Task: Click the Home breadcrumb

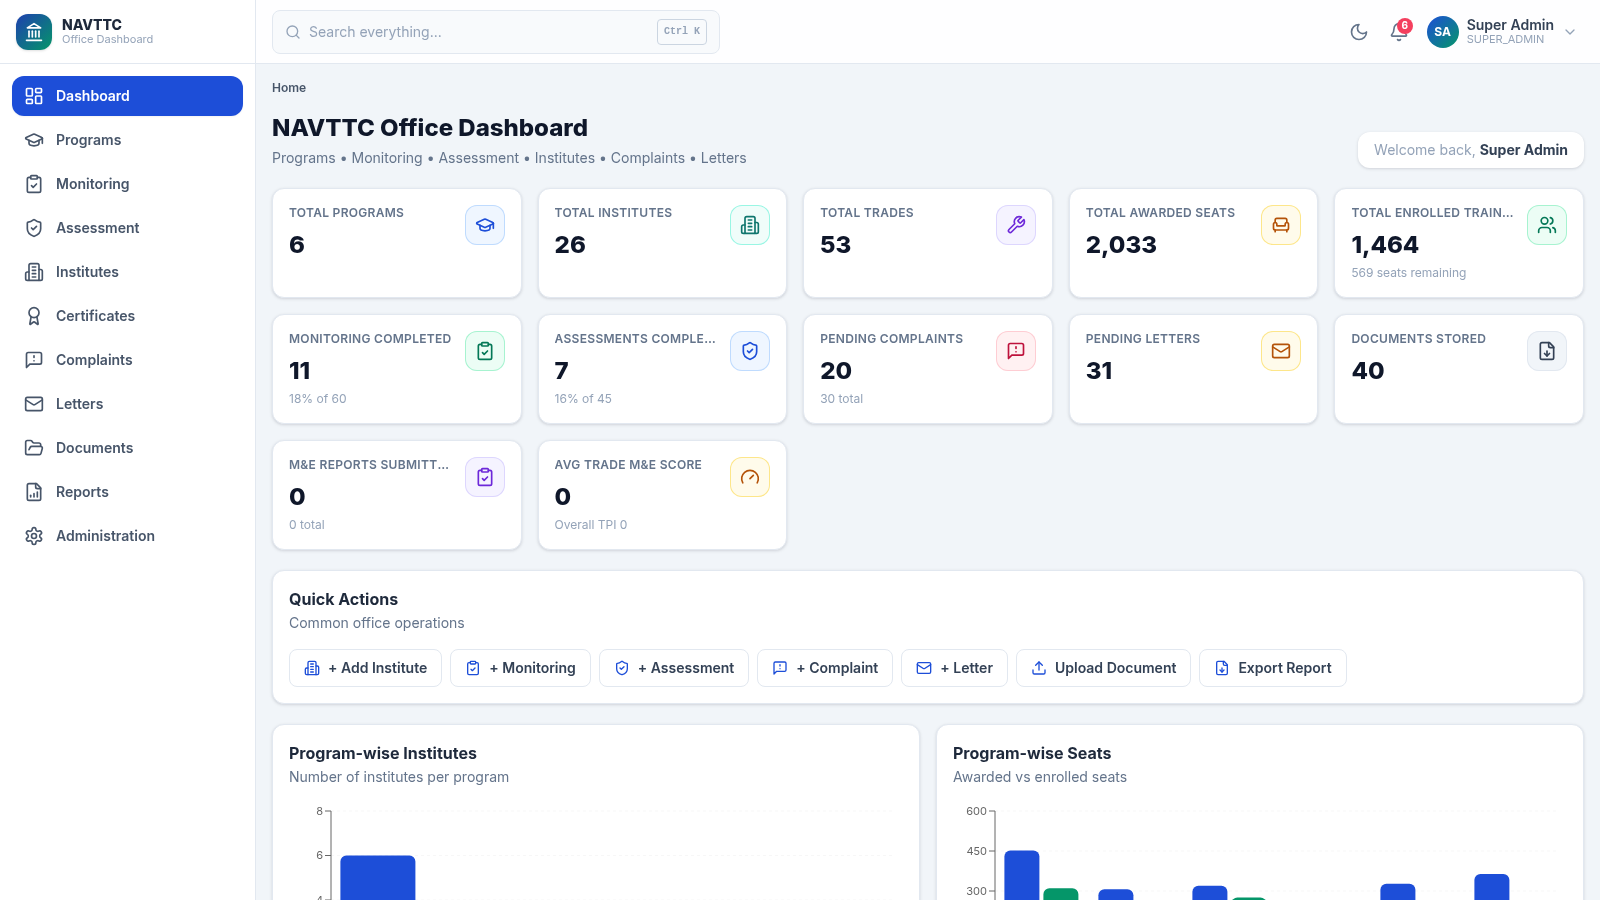Action: tap(289, 88)
